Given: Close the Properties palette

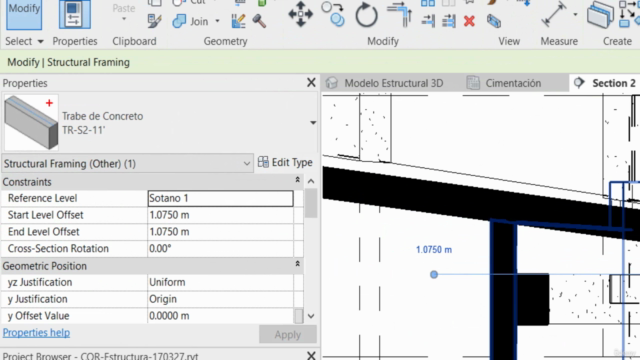Looking at the screenshot, I should pos(311,82).
